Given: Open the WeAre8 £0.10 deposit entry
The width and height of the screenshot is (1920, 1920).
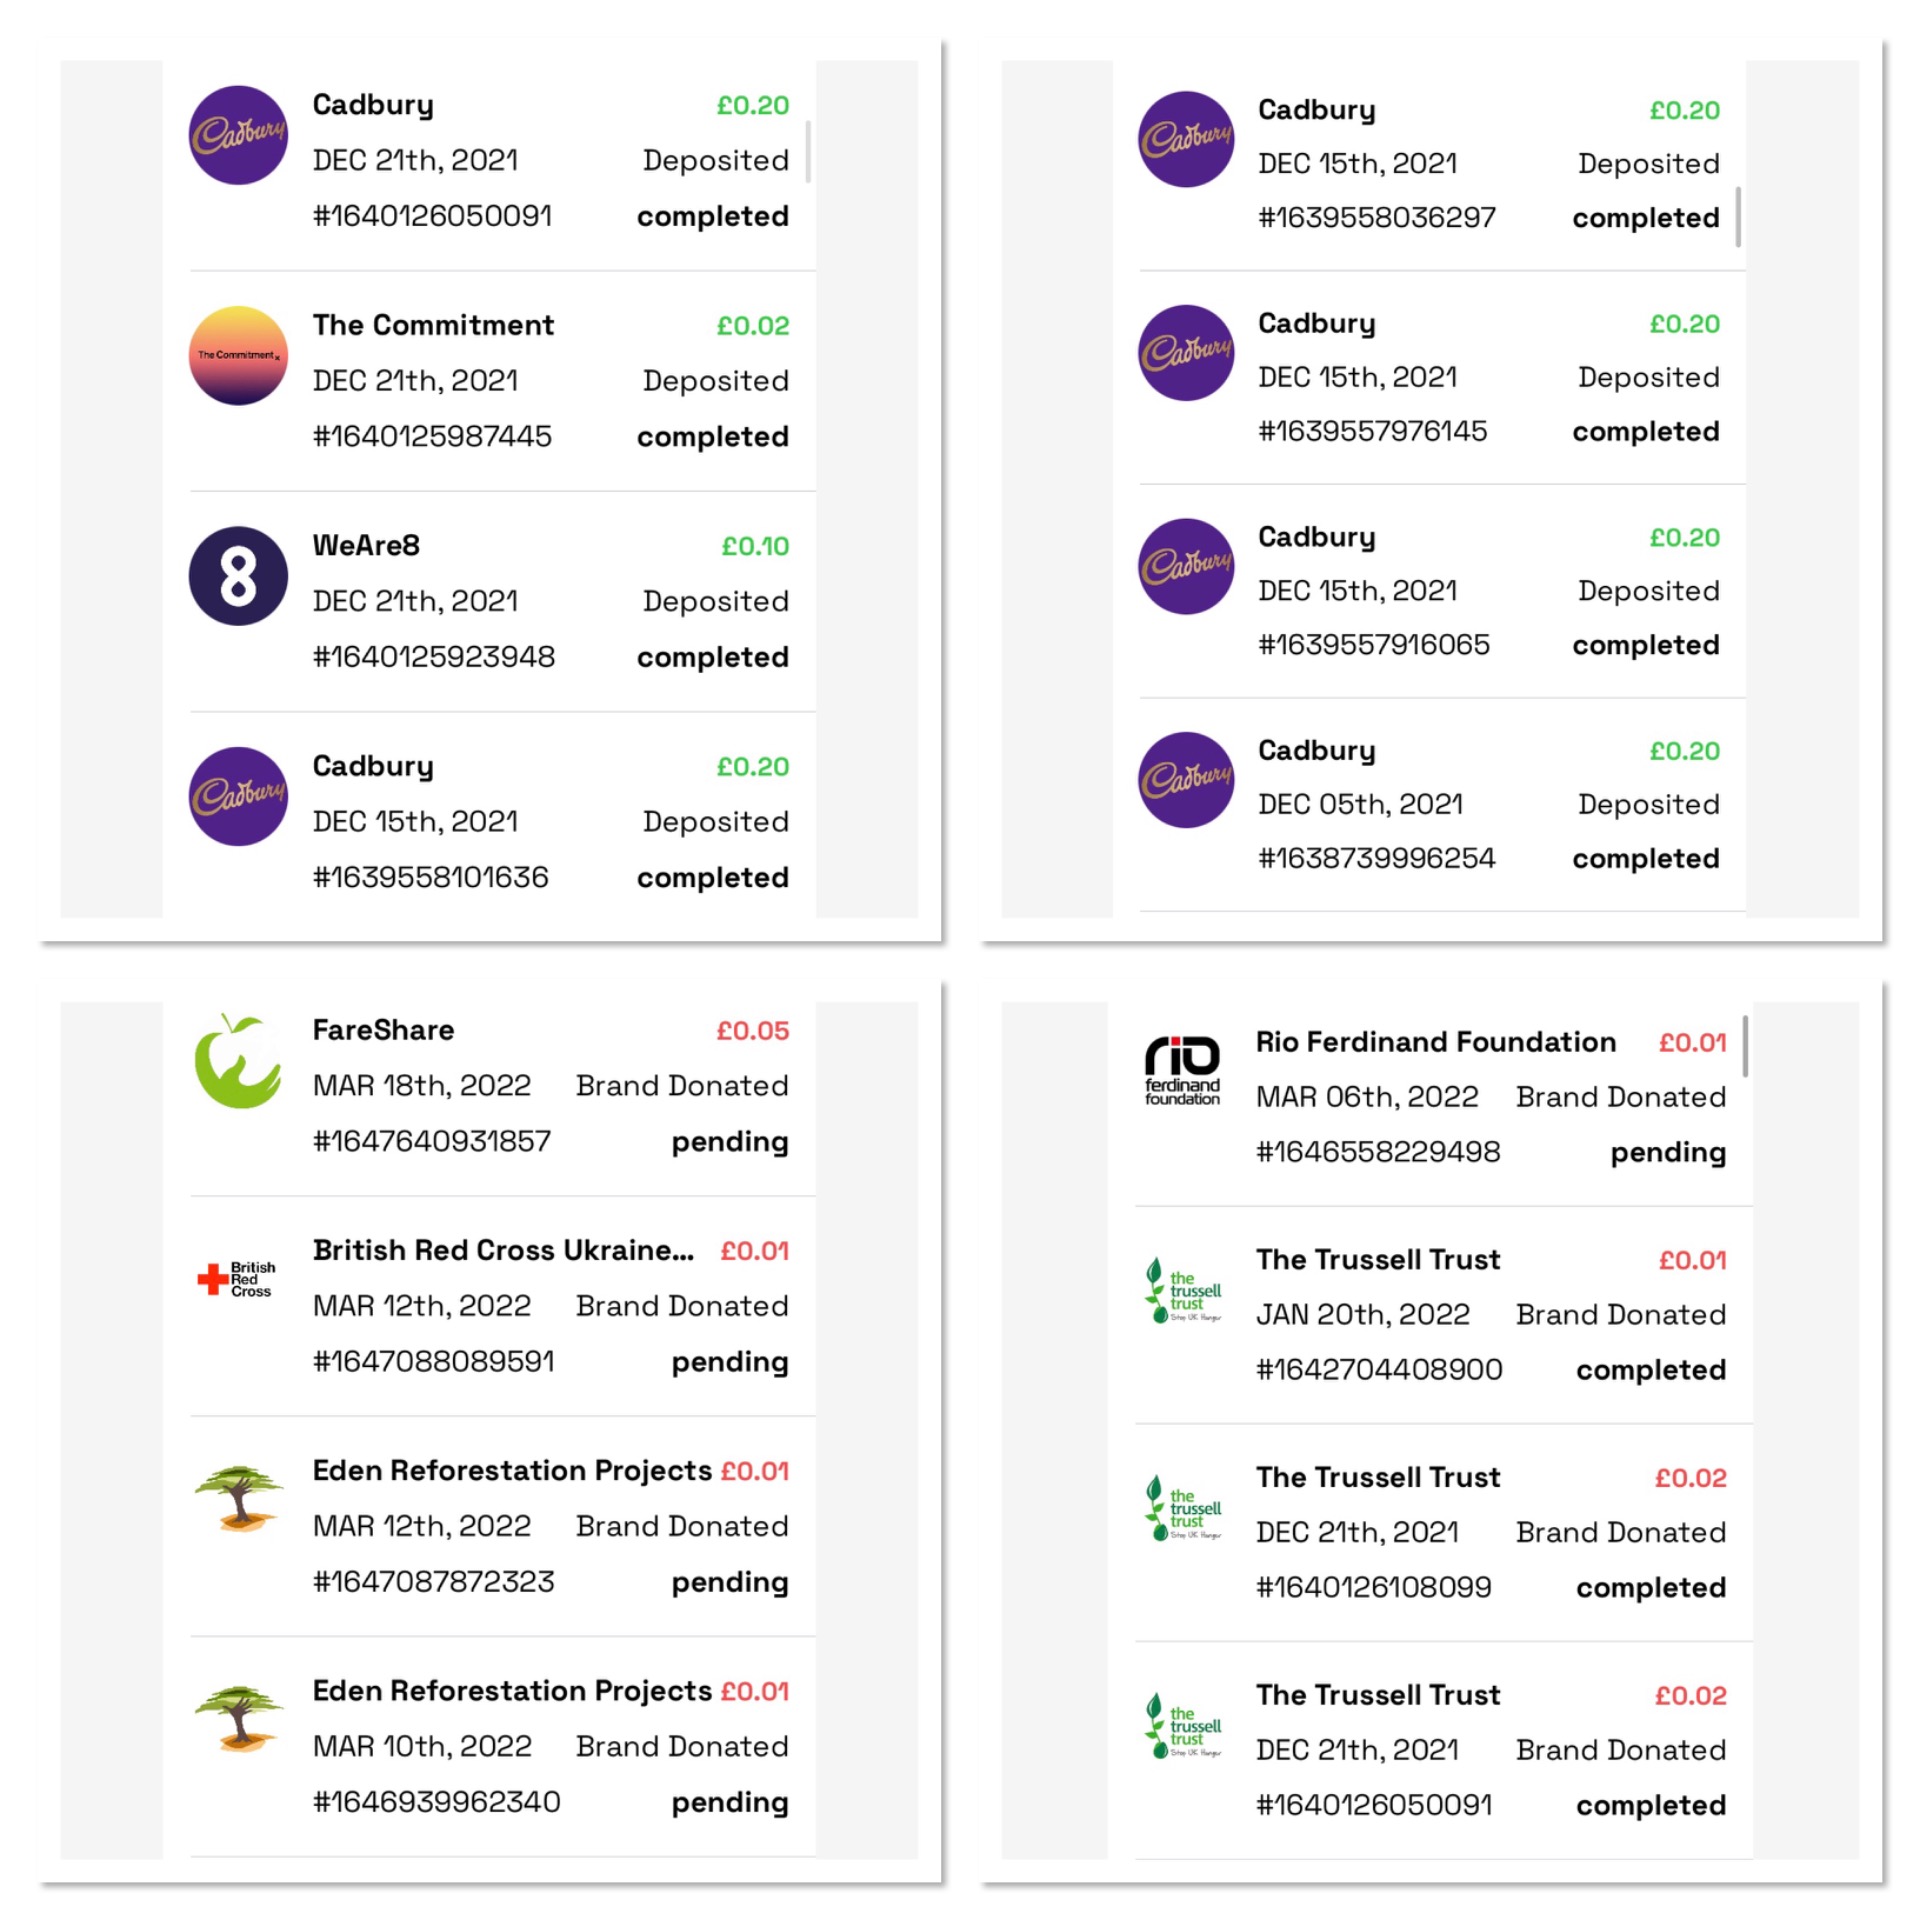Looking at the screenshot, I should pos(500,600).
